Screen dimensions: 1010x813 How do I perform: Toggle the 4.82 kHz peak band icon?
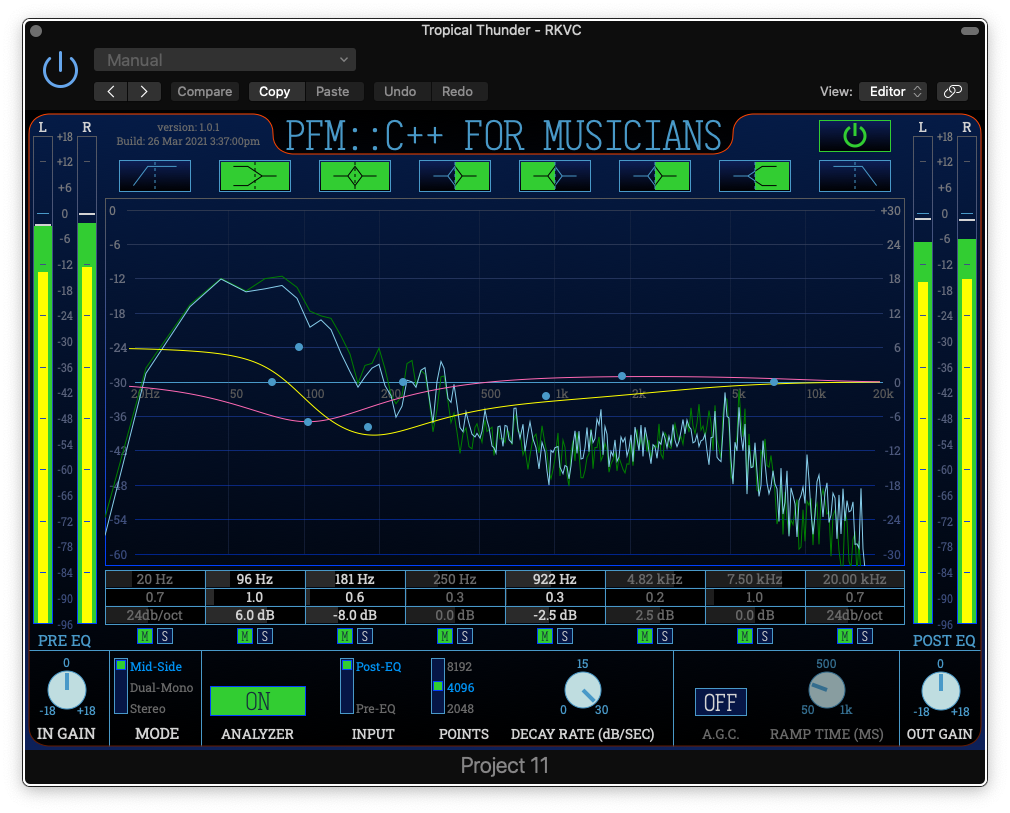click(654, 176)
